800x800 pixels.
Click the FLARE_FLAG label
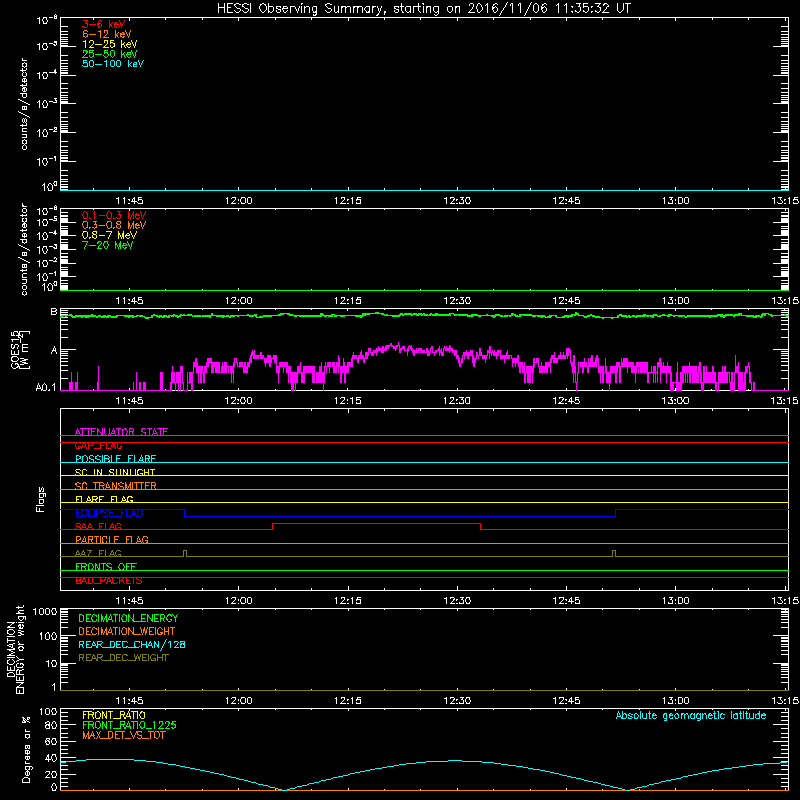[104, 499]
